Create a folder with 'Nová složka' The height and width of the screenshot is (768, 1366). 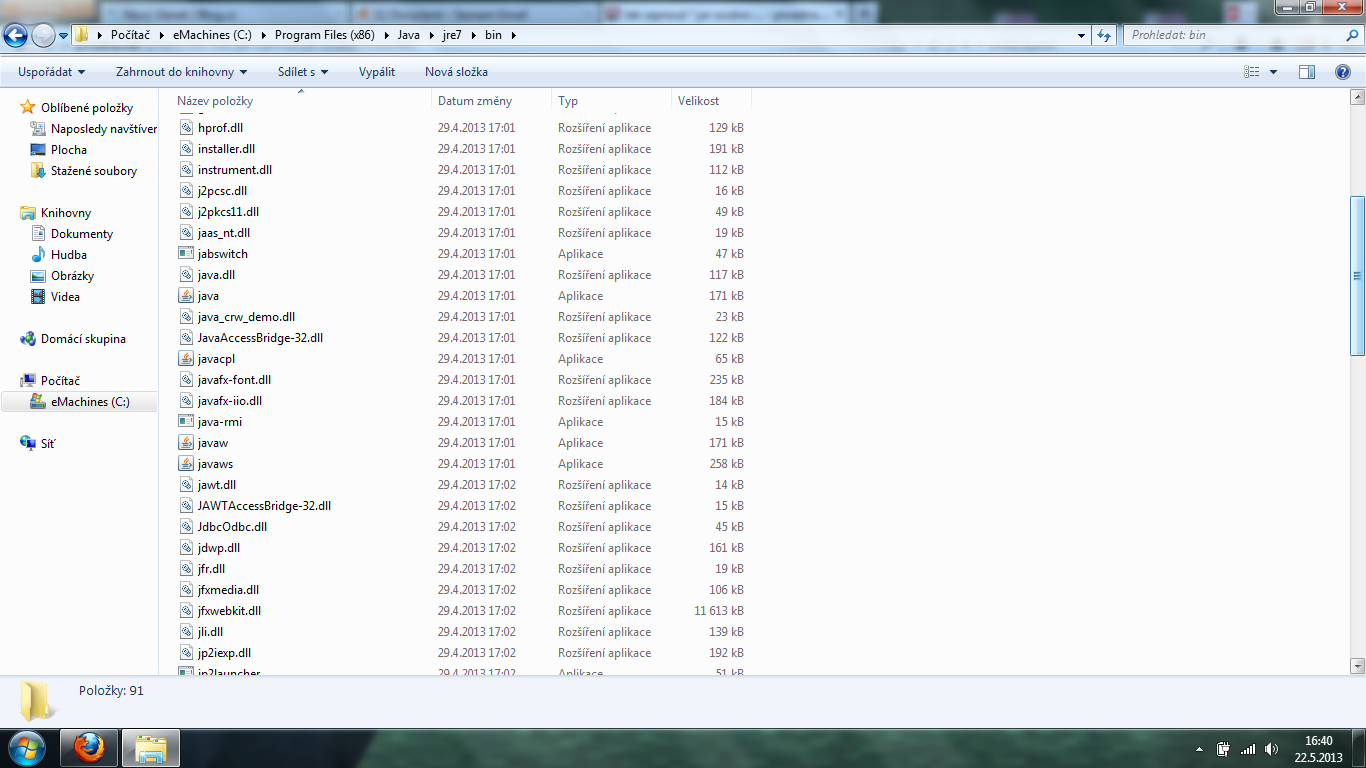tap(456, 72)
